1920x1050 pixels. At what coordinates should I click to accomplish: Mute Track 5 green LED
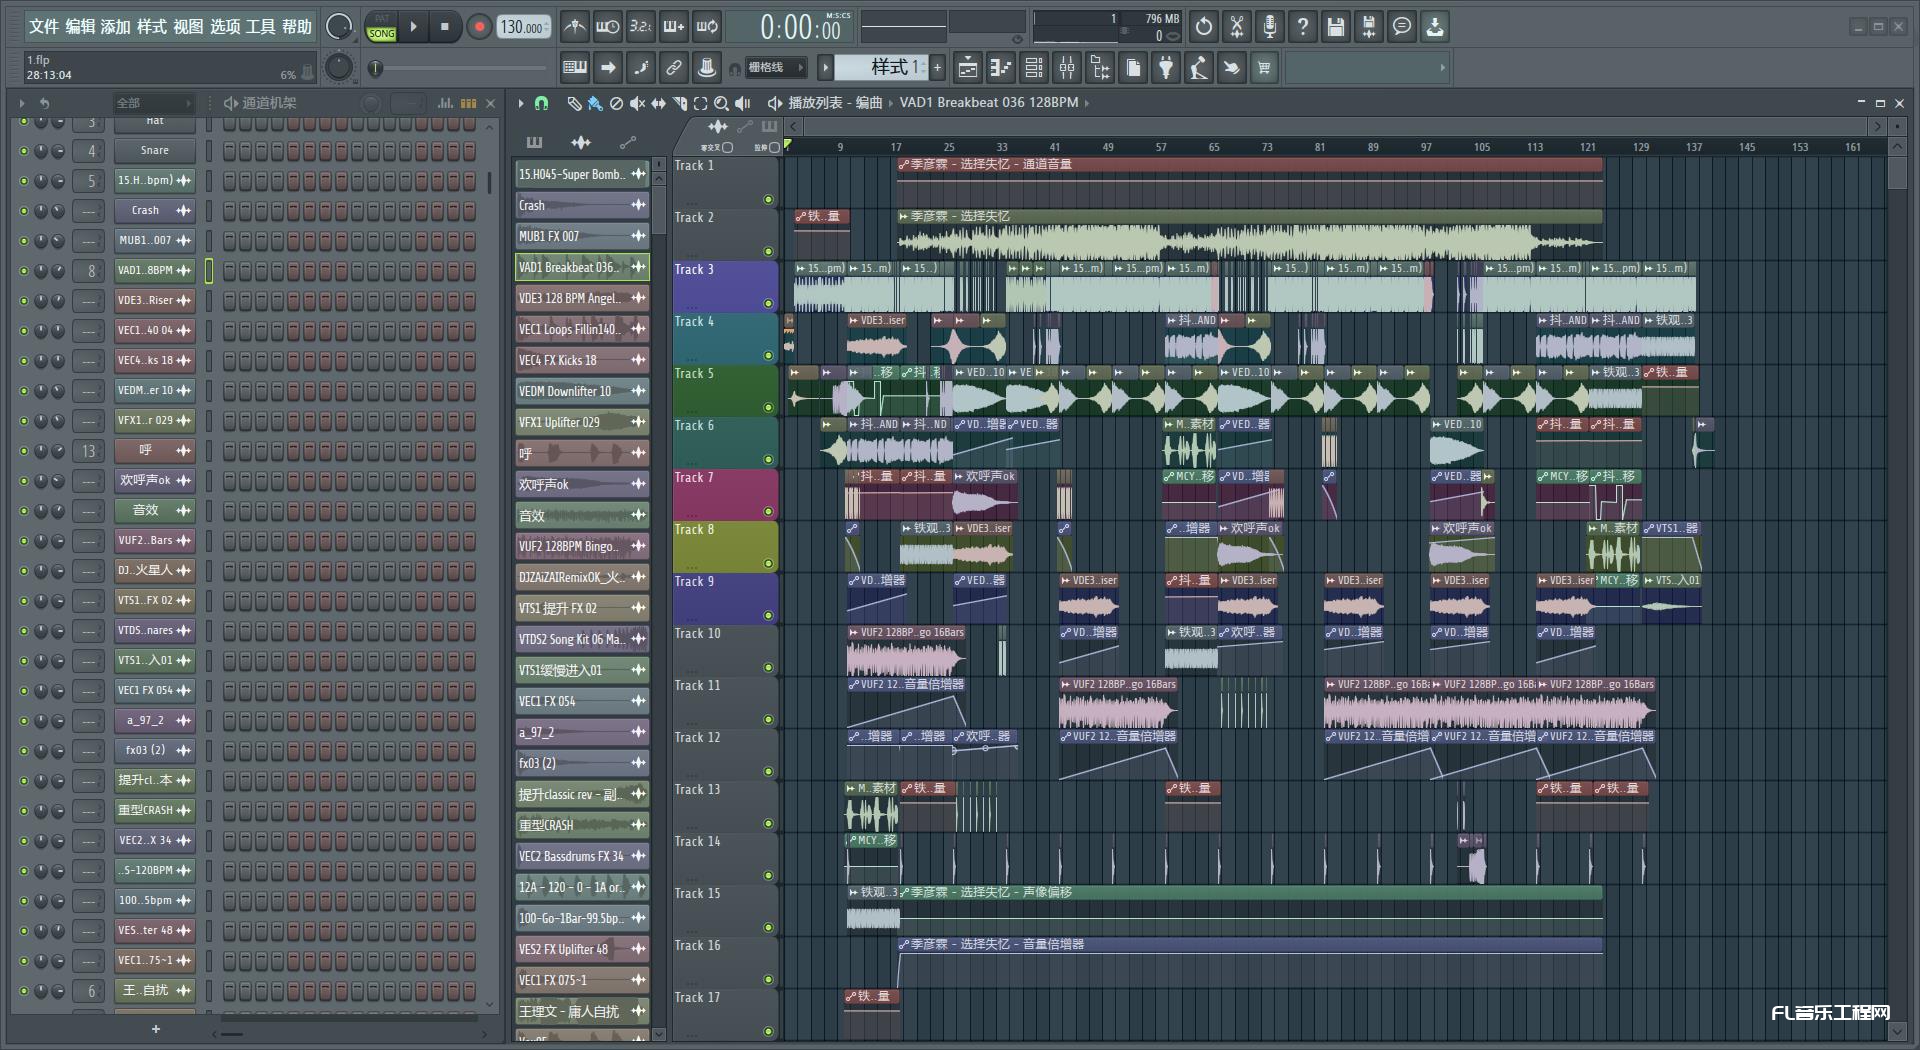click(x=768, y=407)
